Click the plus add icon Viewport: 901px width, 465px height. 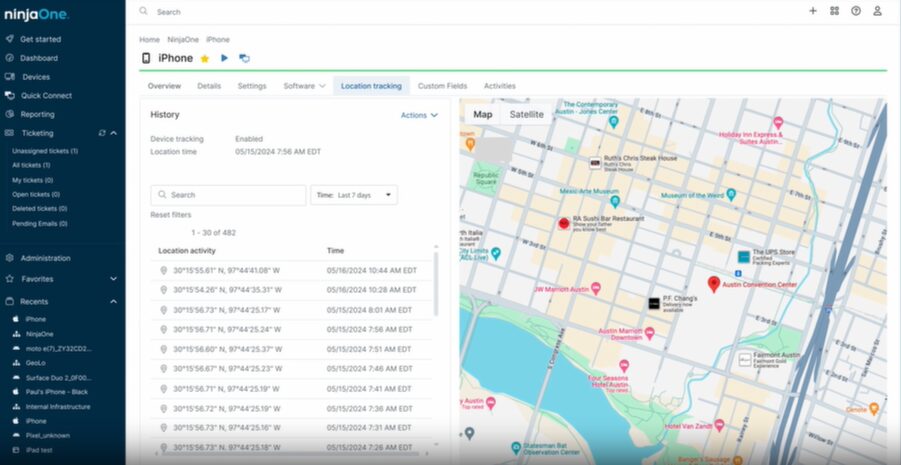point(813,11)
